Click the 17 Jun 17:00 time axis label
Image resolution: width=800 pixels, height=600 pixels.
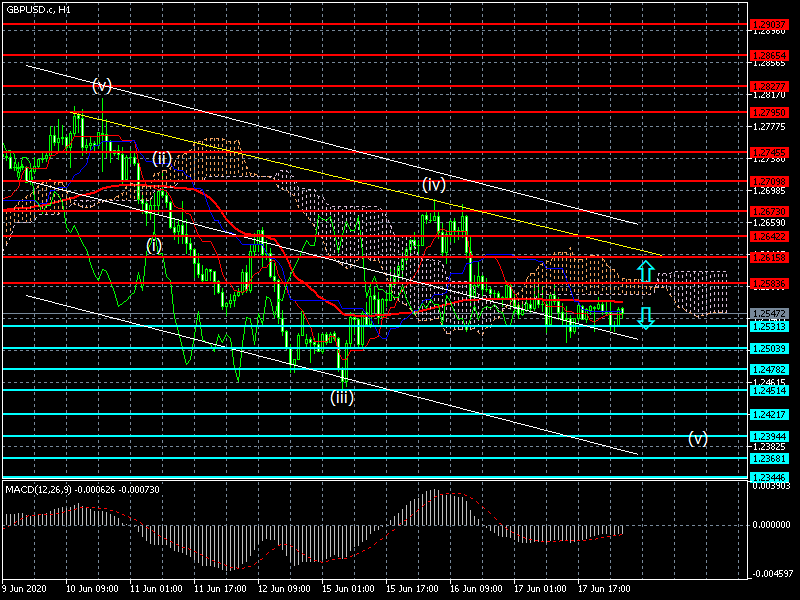605,589
